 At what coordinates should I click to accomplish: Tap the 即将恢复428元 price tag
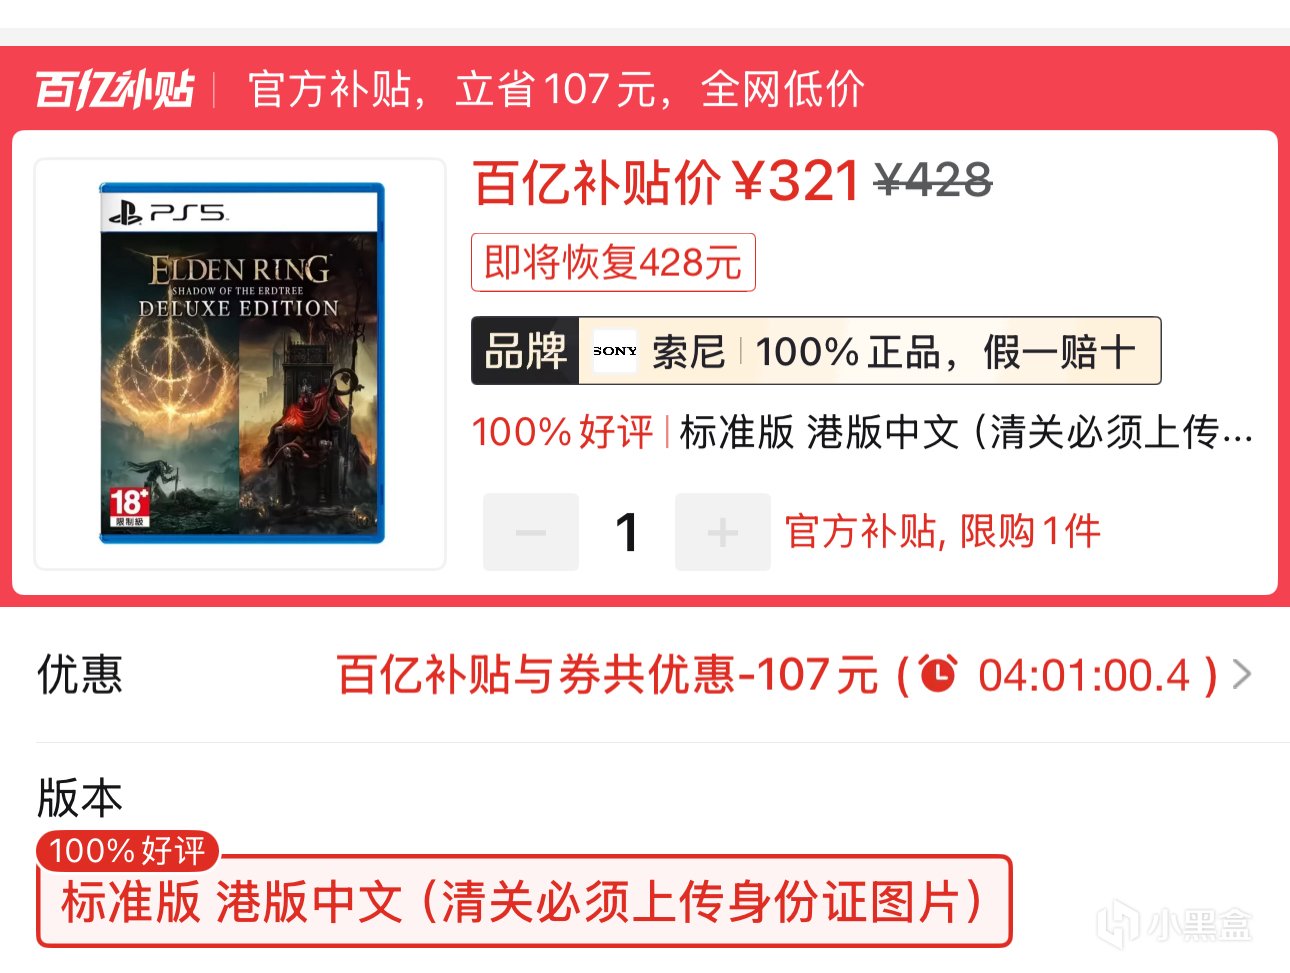613,263
